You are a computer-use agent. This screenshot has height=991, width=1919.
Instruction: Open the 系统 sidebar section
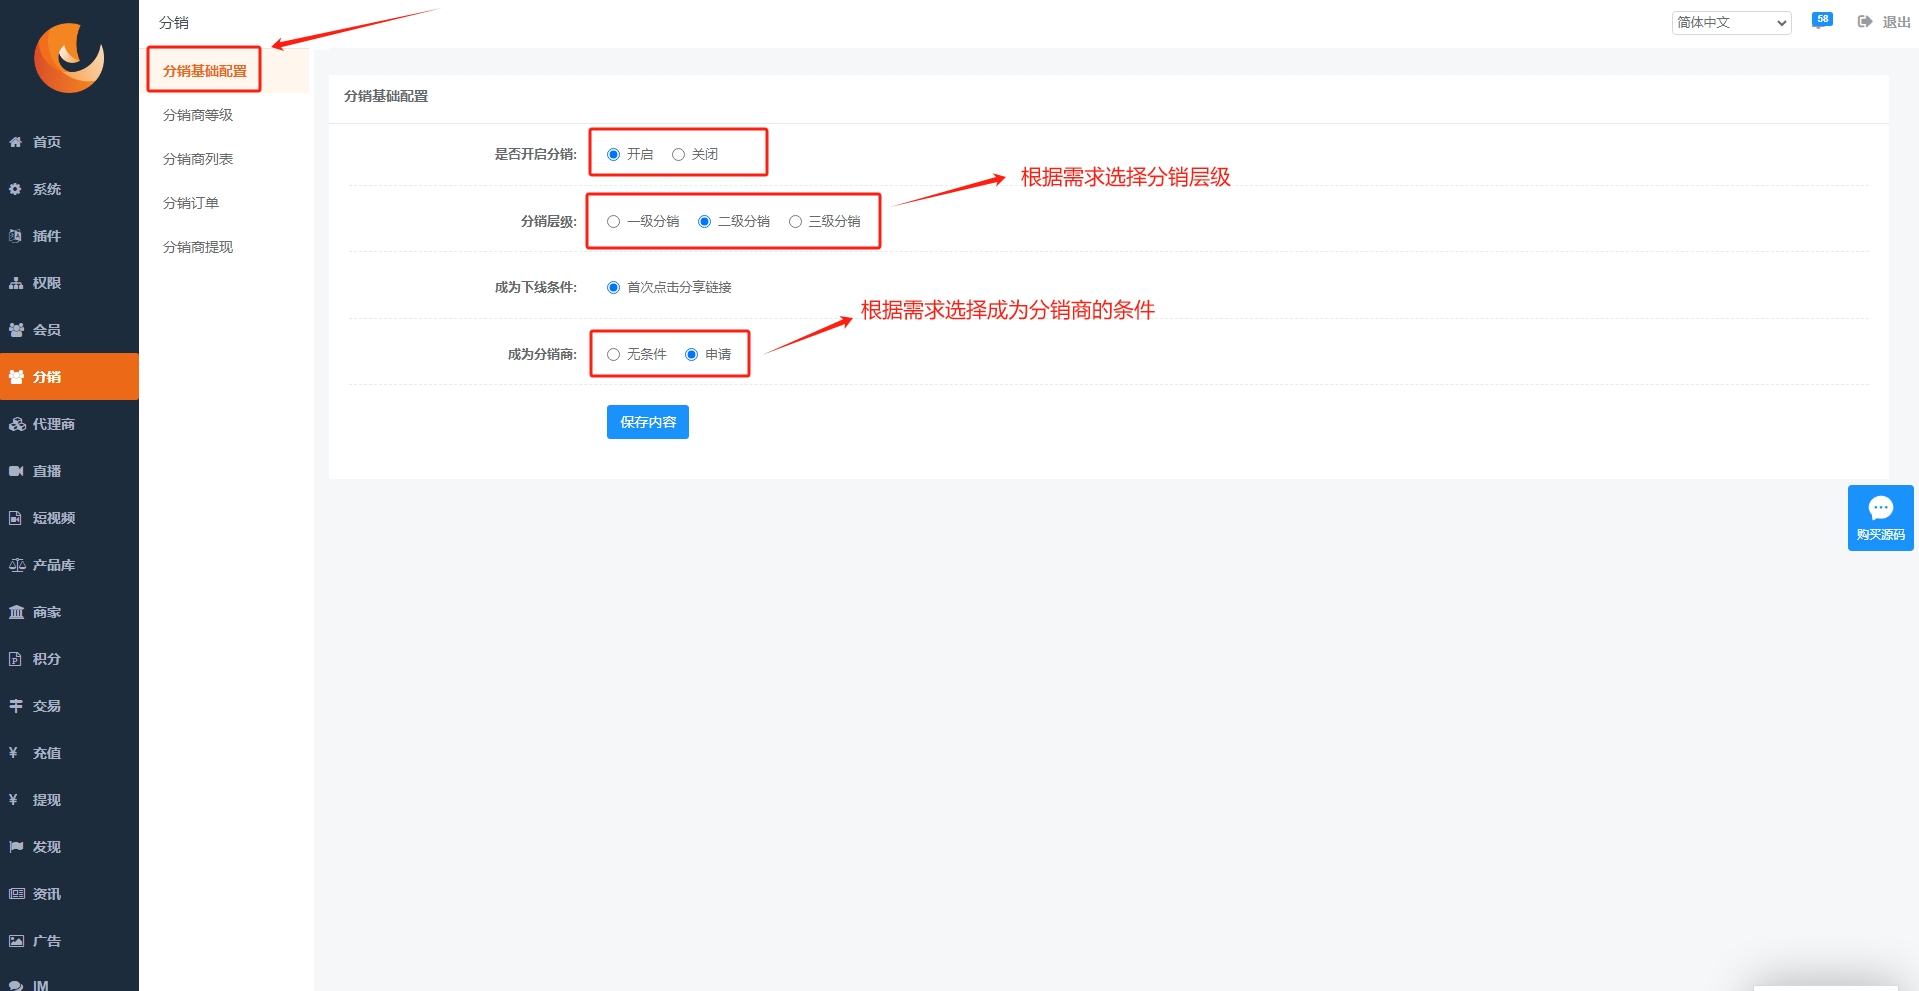coord(69,189)
